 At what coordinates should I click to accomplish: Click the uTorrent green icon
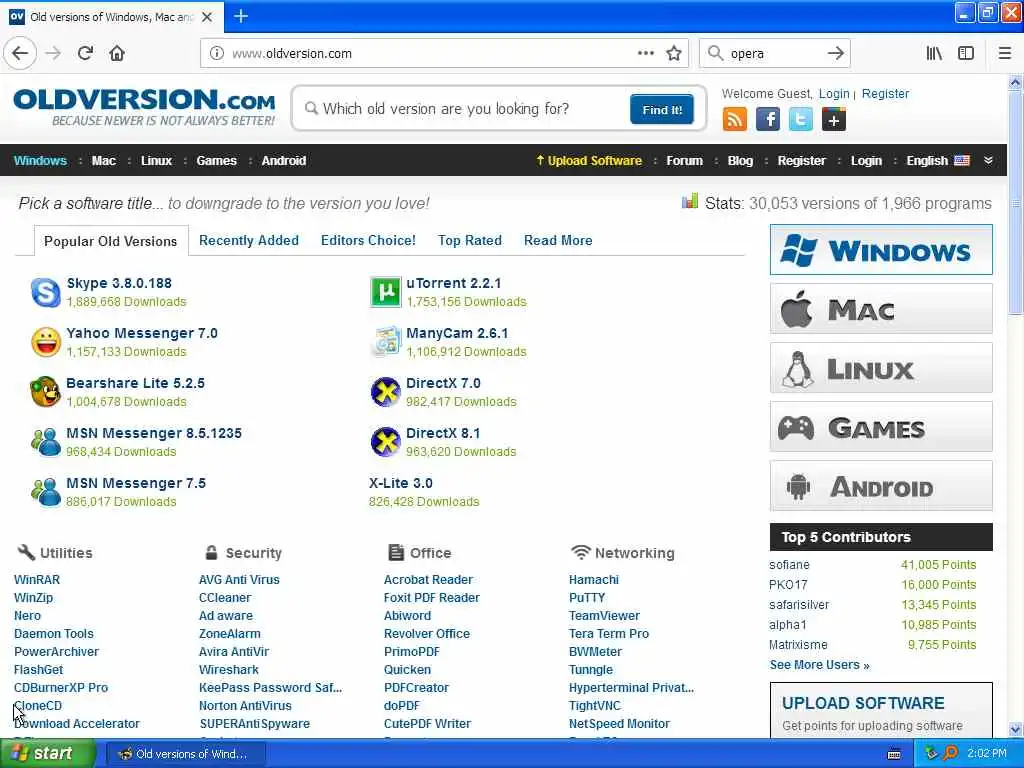pyautogui.click(x=385, y=292)
